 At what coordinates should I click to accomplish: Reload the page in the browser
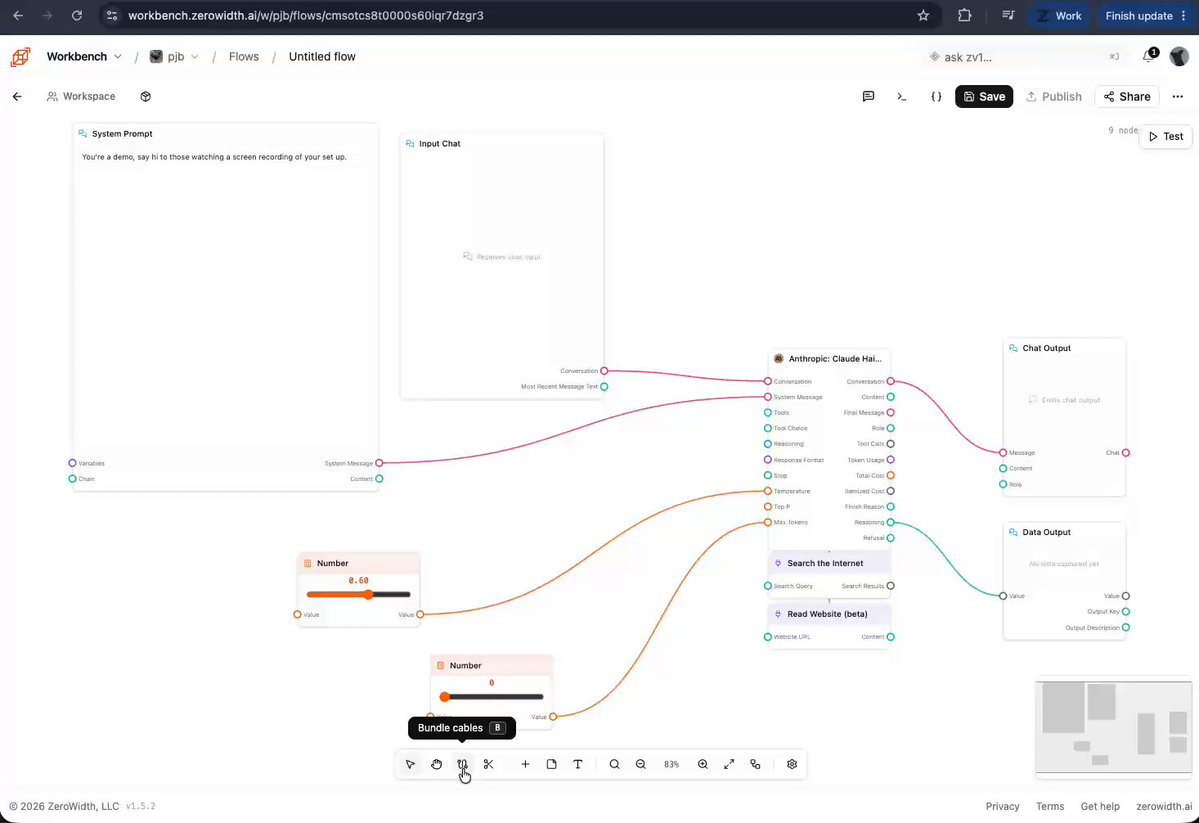pos(76,15)
